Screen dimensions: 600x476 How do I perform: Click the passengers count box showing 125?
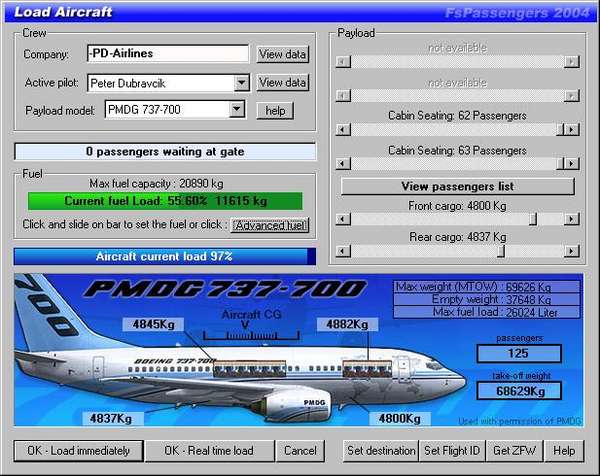coord(519,353)
